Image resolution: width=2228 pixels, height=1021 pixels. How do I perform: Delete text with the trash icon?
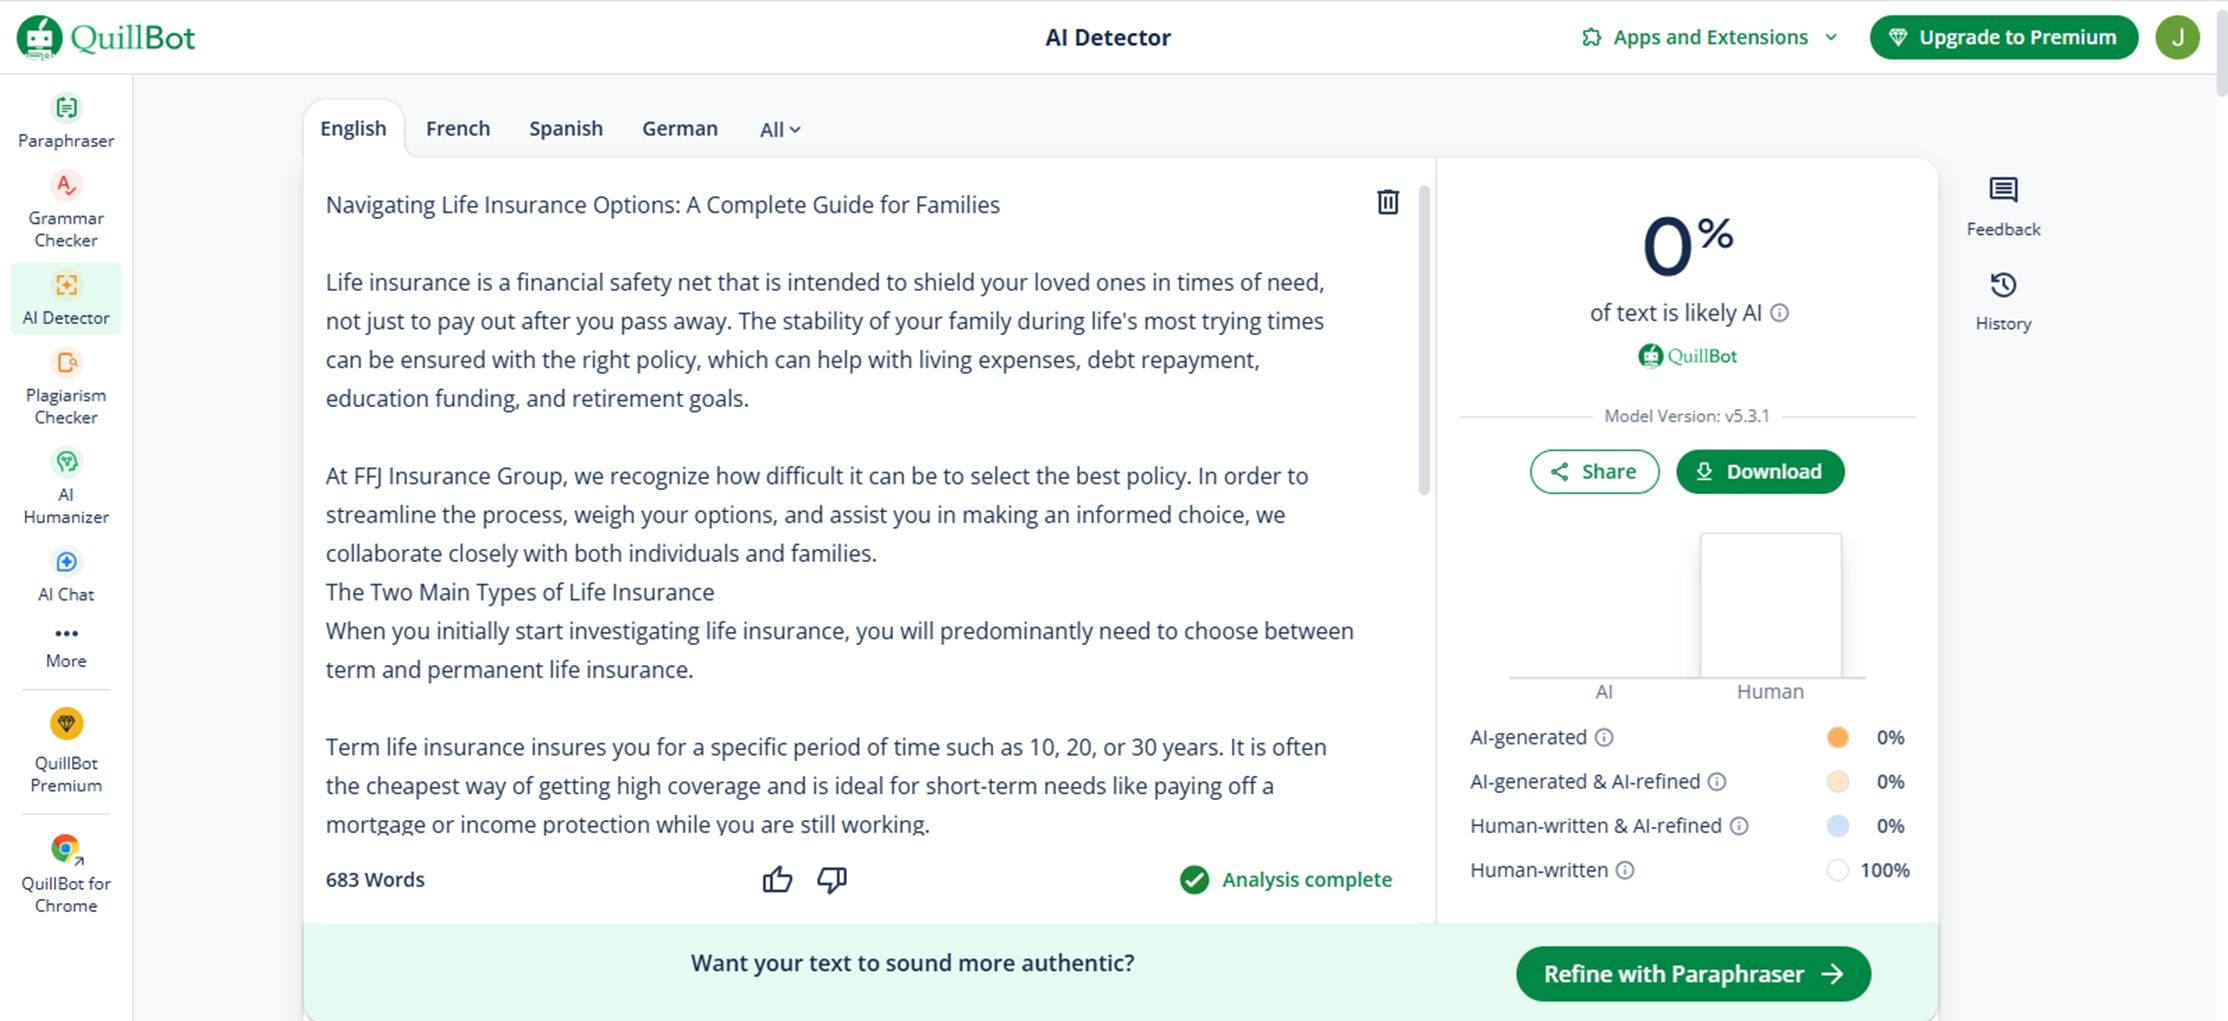[x=1388, y=202]
